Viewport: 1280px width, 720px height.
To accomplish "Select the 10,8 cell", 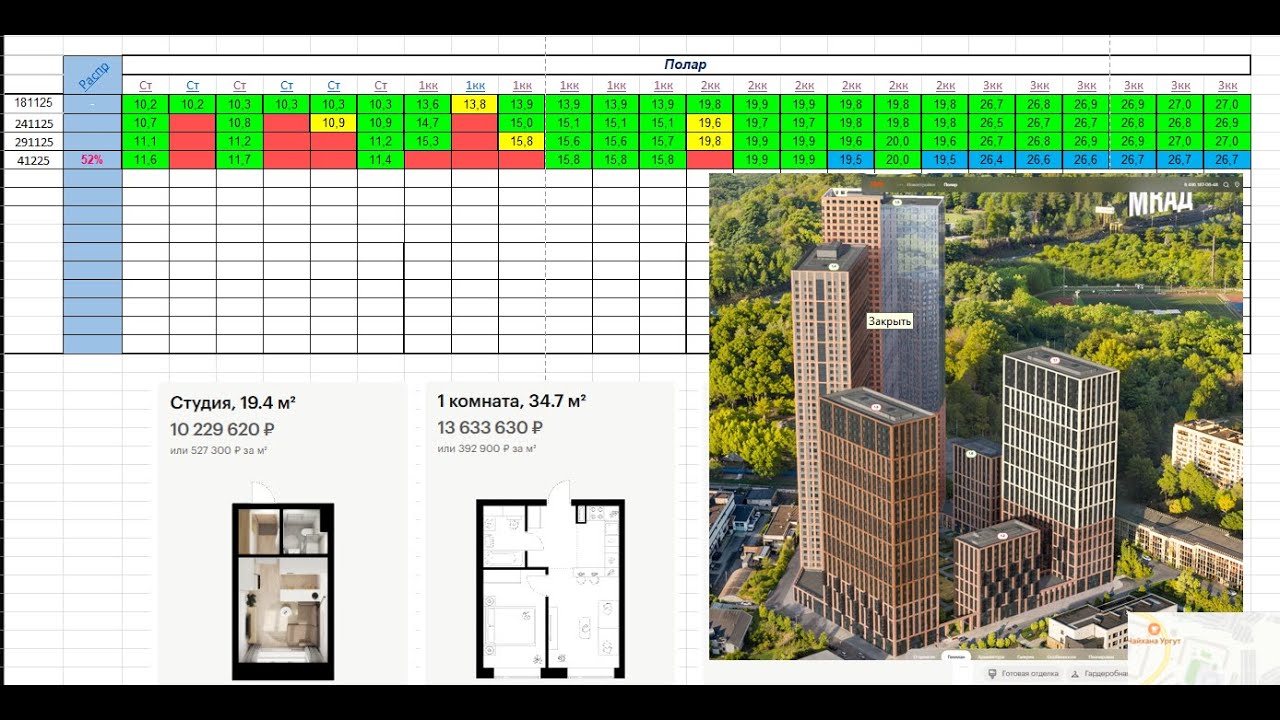I will tap(240, 123).
